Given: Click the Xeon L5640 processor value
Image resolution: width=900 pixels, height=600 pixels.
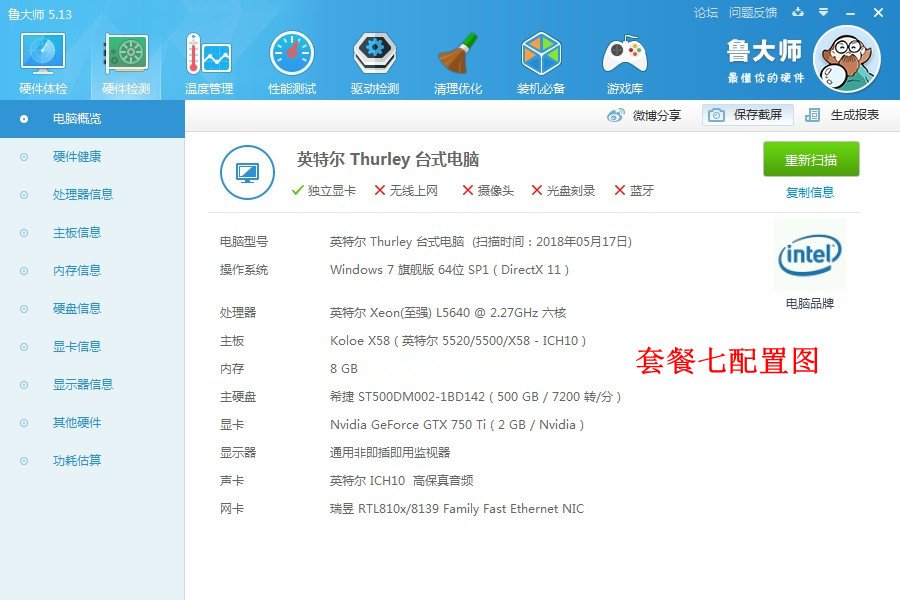Looking at the screenshot, I should pos(448,313).
